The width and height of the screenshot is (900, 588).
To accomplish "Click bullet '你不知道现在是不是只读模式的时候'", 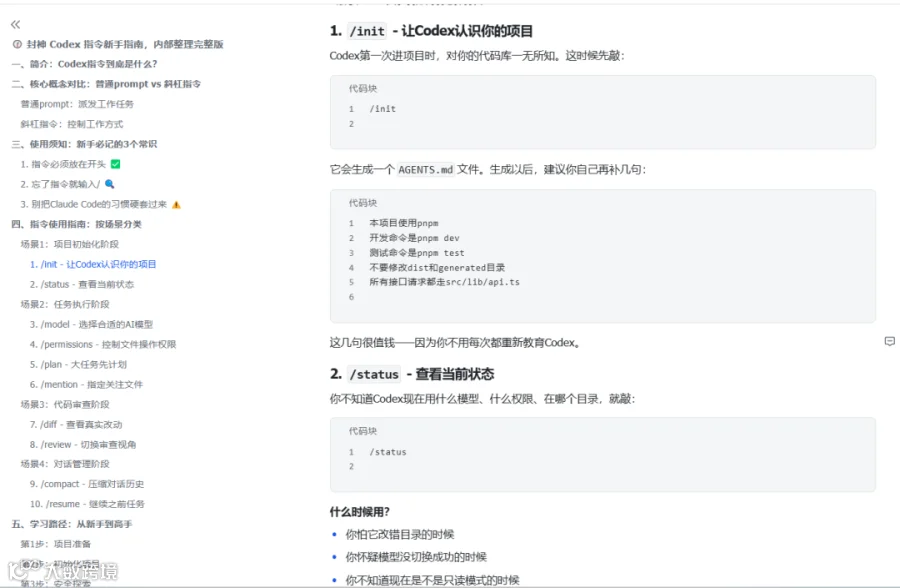I will [432, 580].
